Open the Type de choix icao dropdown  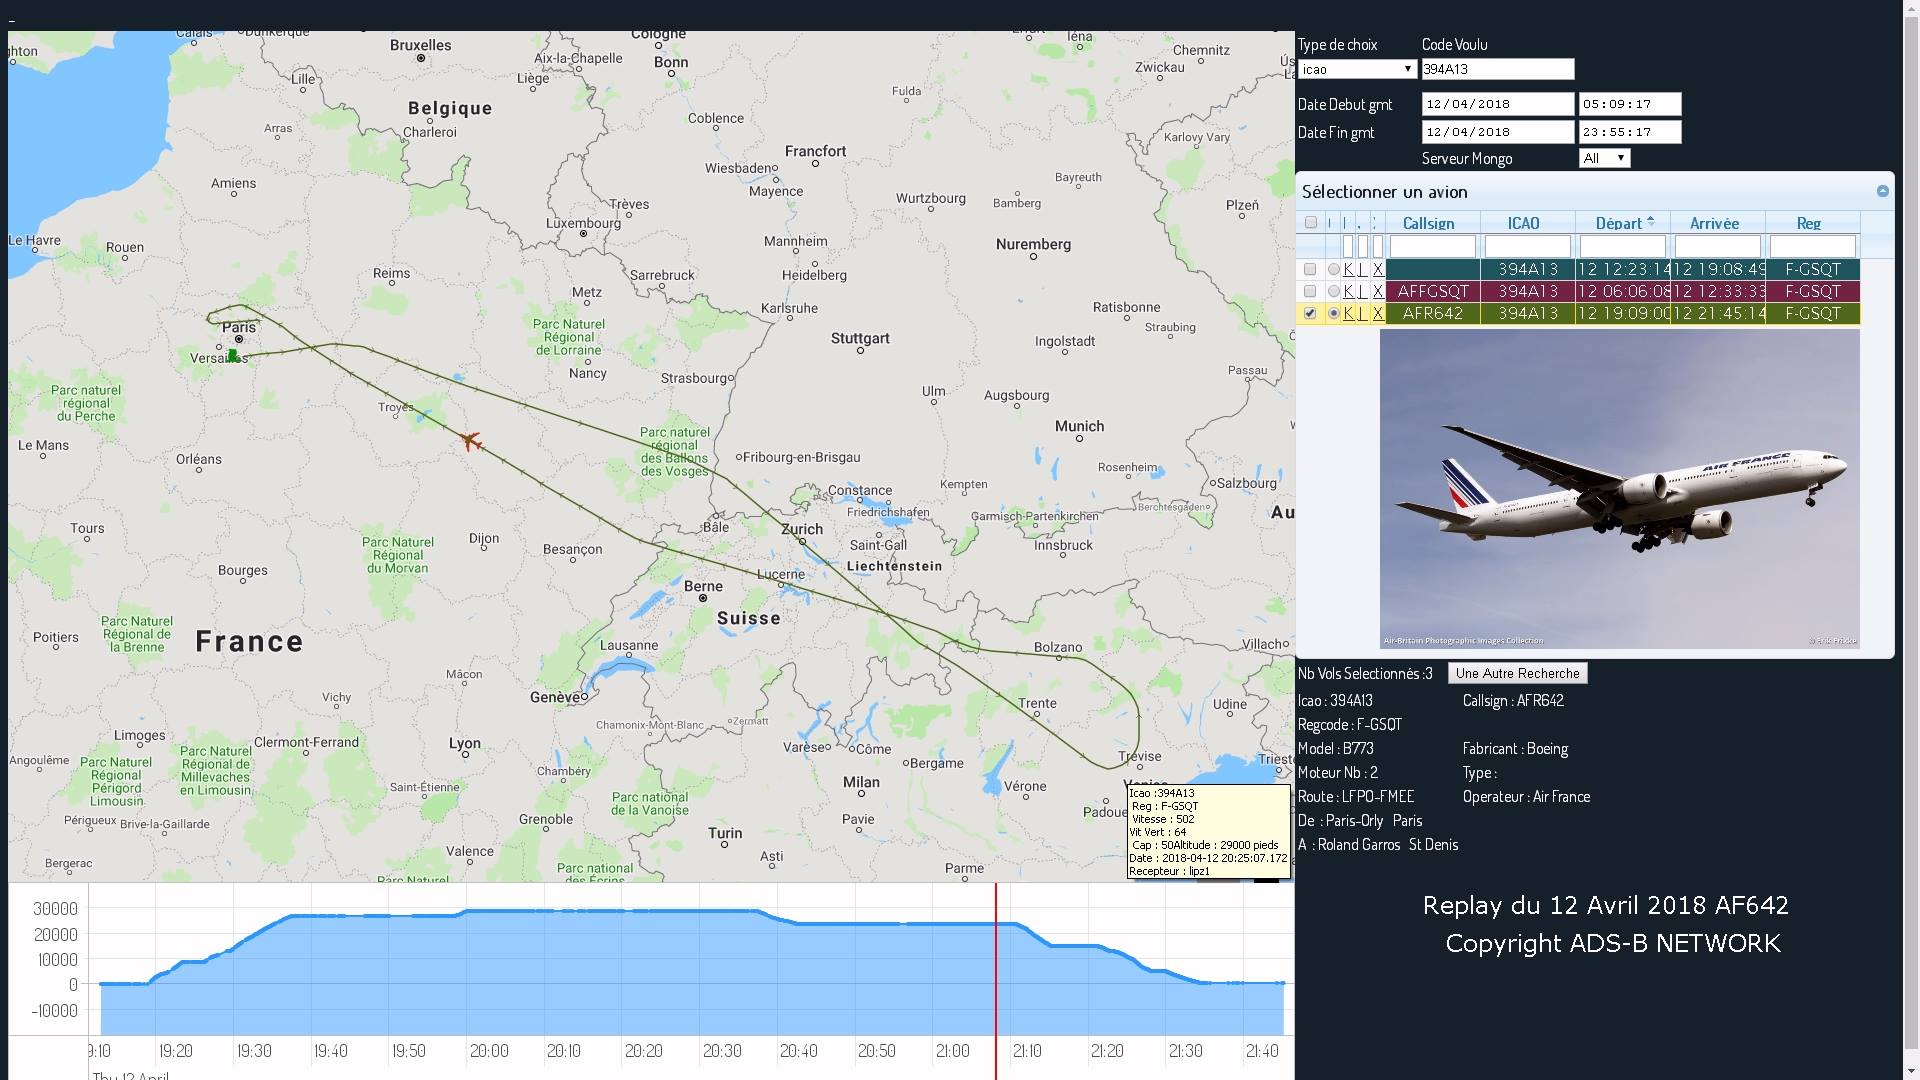pos(1357,69)
